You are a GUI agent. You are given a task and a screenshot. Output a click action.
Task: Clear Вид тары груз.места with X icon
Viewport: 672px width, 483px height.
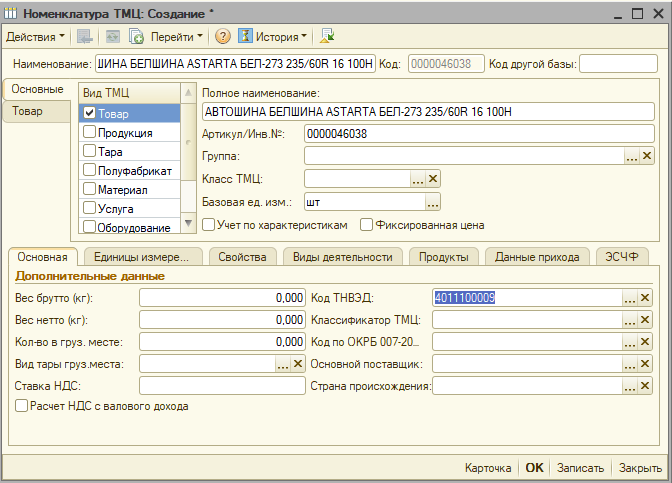pos(297,364)
